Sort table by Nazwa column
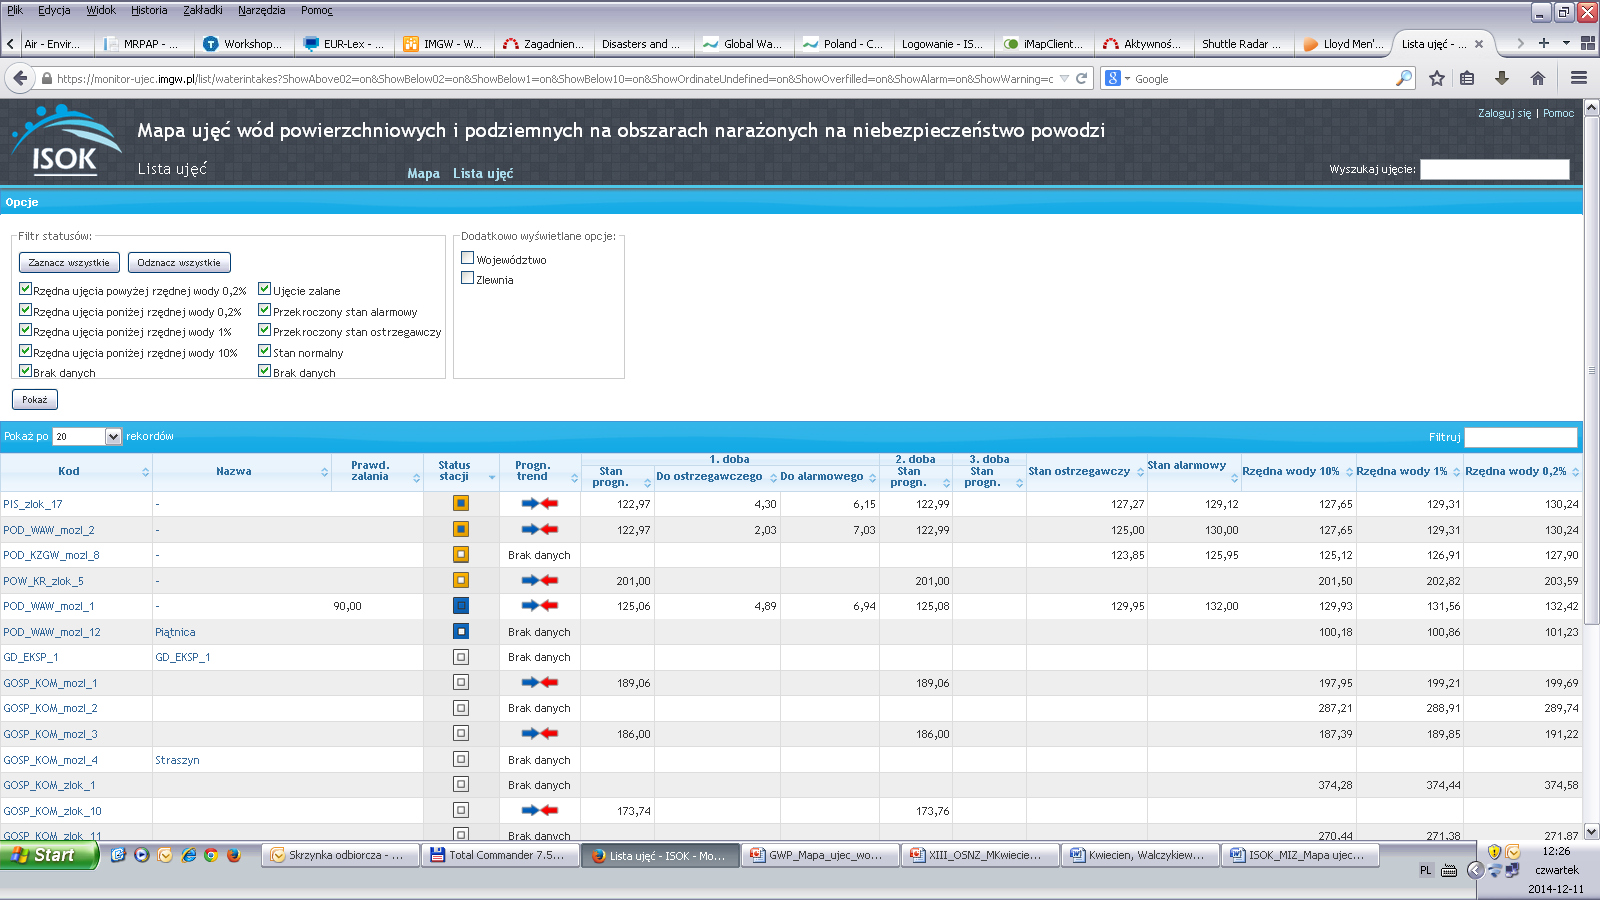 tap(241, 471)
